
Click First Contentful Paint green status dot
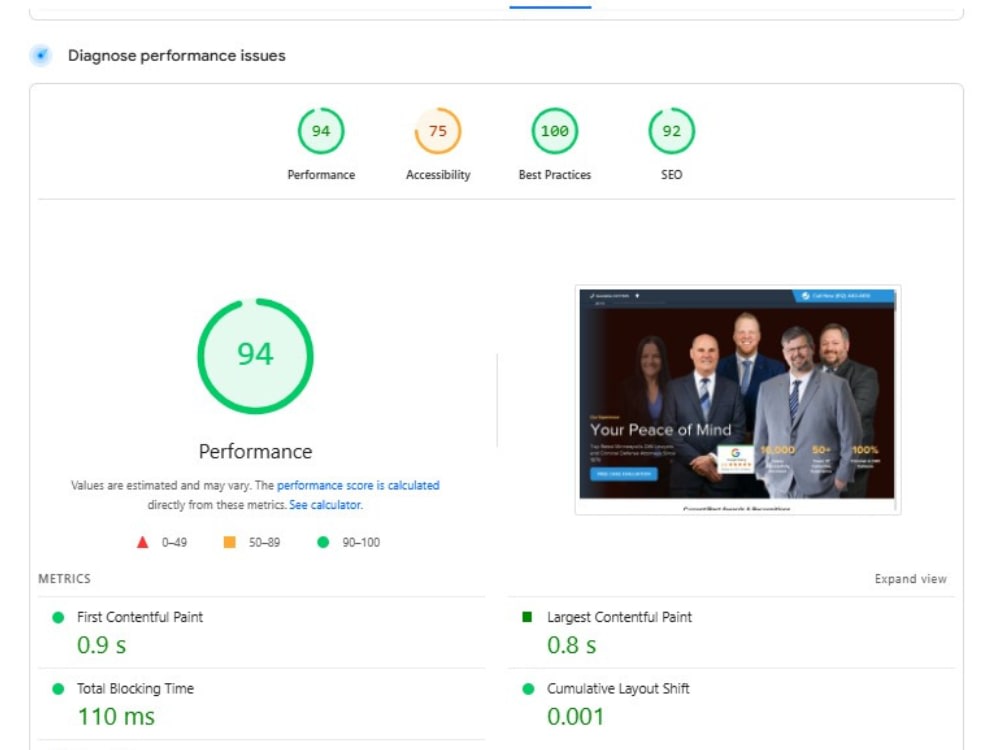pyautogui.click(x=58, y=617)
